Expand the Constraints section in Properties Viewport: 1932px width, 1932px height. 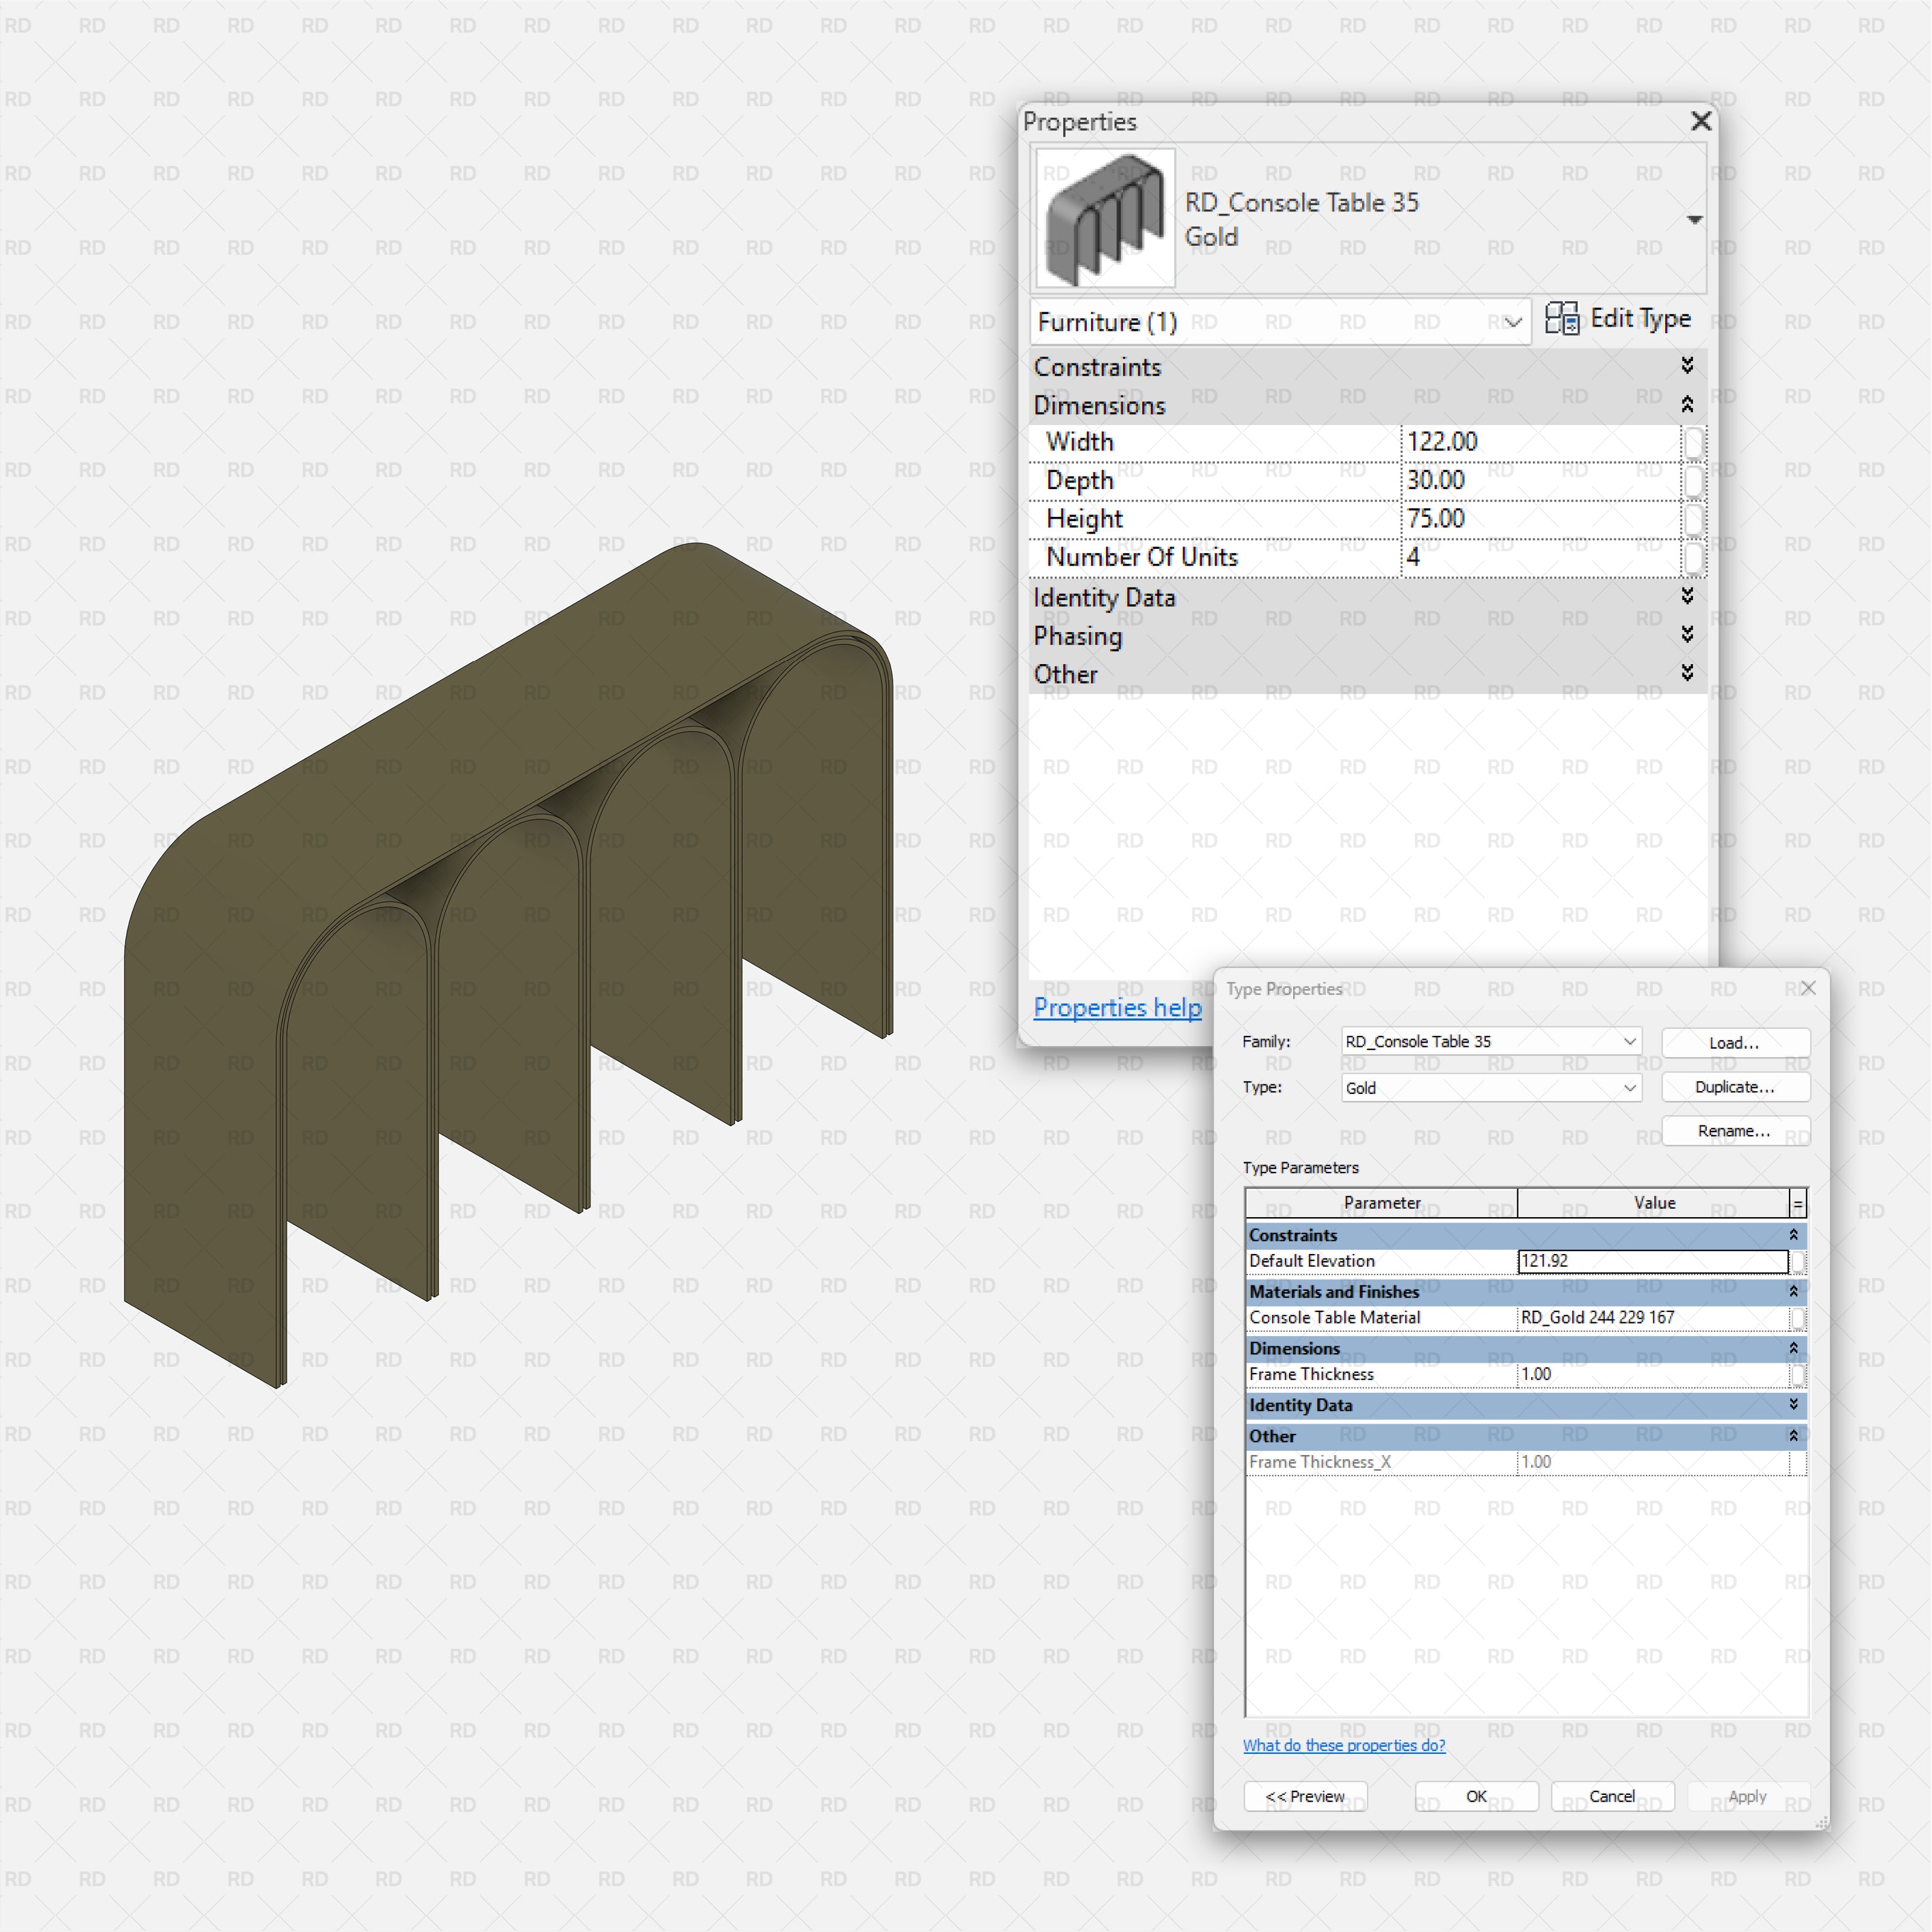1687,366
